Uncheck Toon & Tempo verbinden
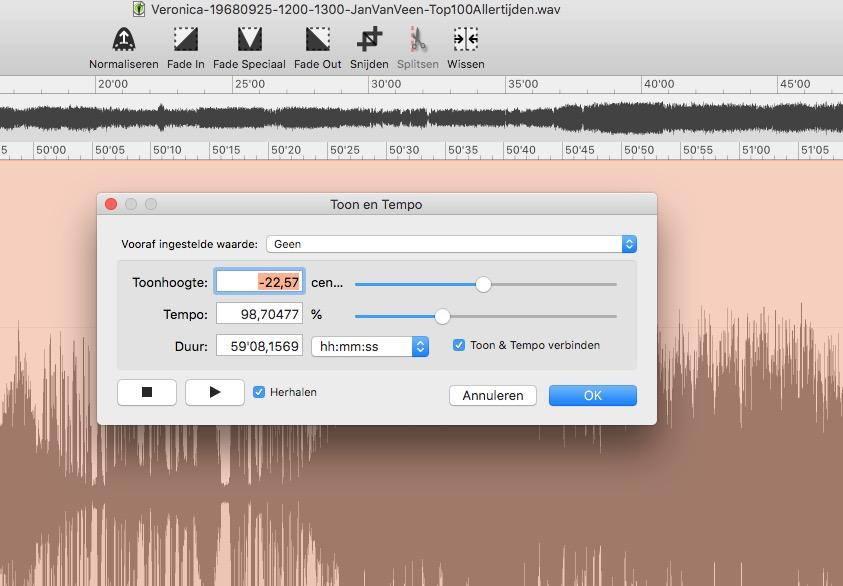This screenshot has height=586, width=843. pyautogui.click(x=459, y=345)
